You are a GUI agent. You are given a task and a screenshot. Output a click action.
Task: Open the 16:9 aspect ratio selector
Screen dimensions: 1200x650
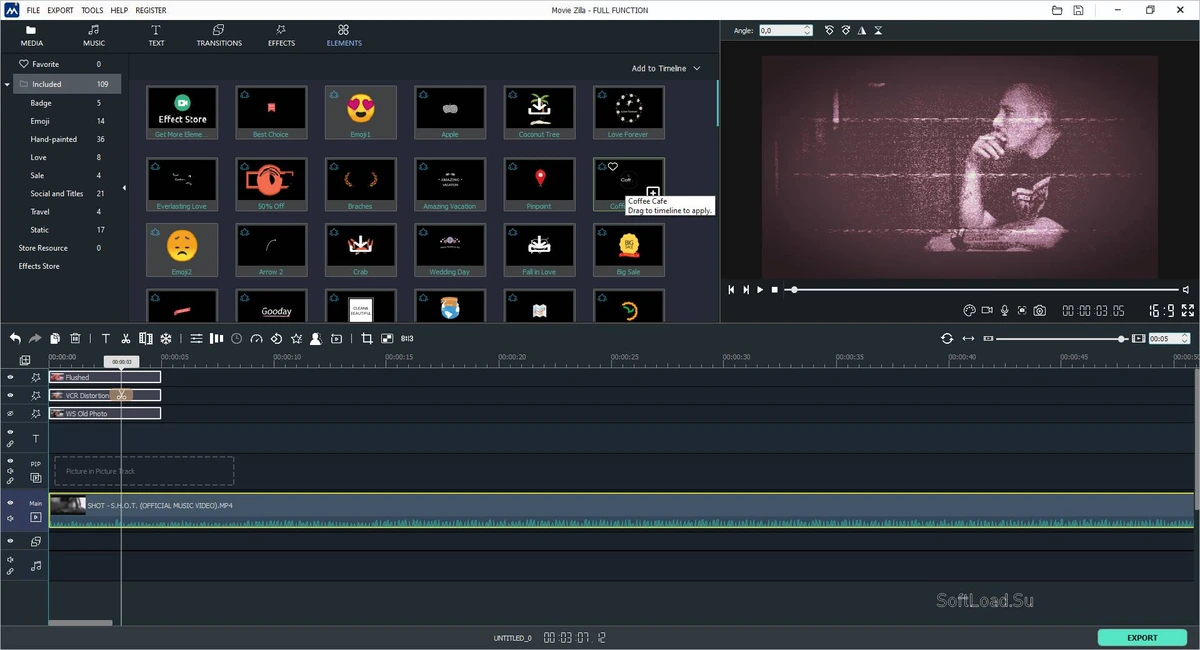pos(1161,311)
